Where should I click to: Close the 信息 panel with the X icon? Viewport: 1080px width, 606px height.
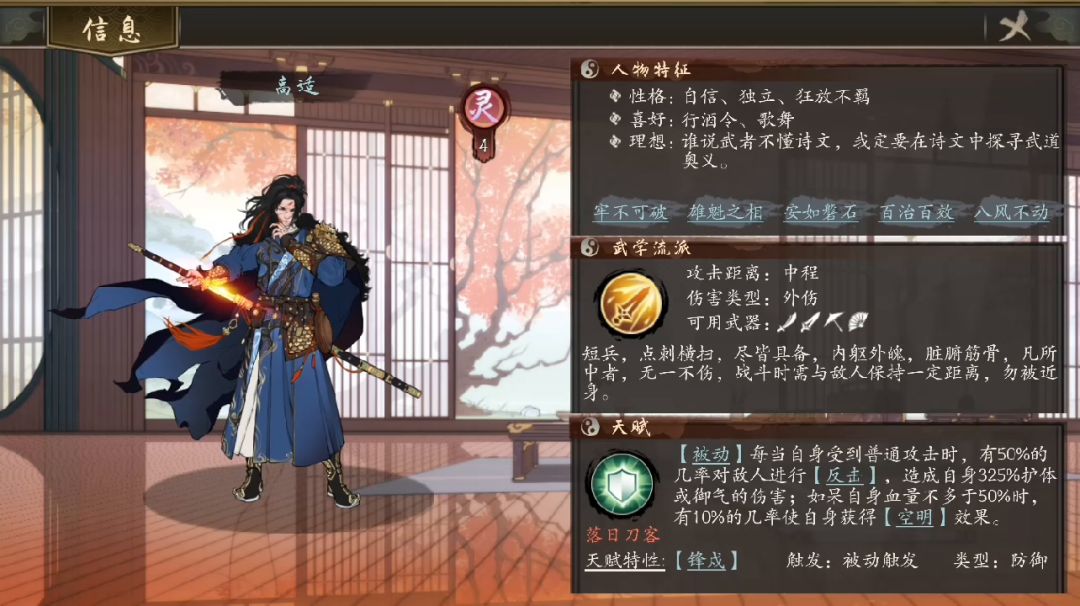point(1015,26)
